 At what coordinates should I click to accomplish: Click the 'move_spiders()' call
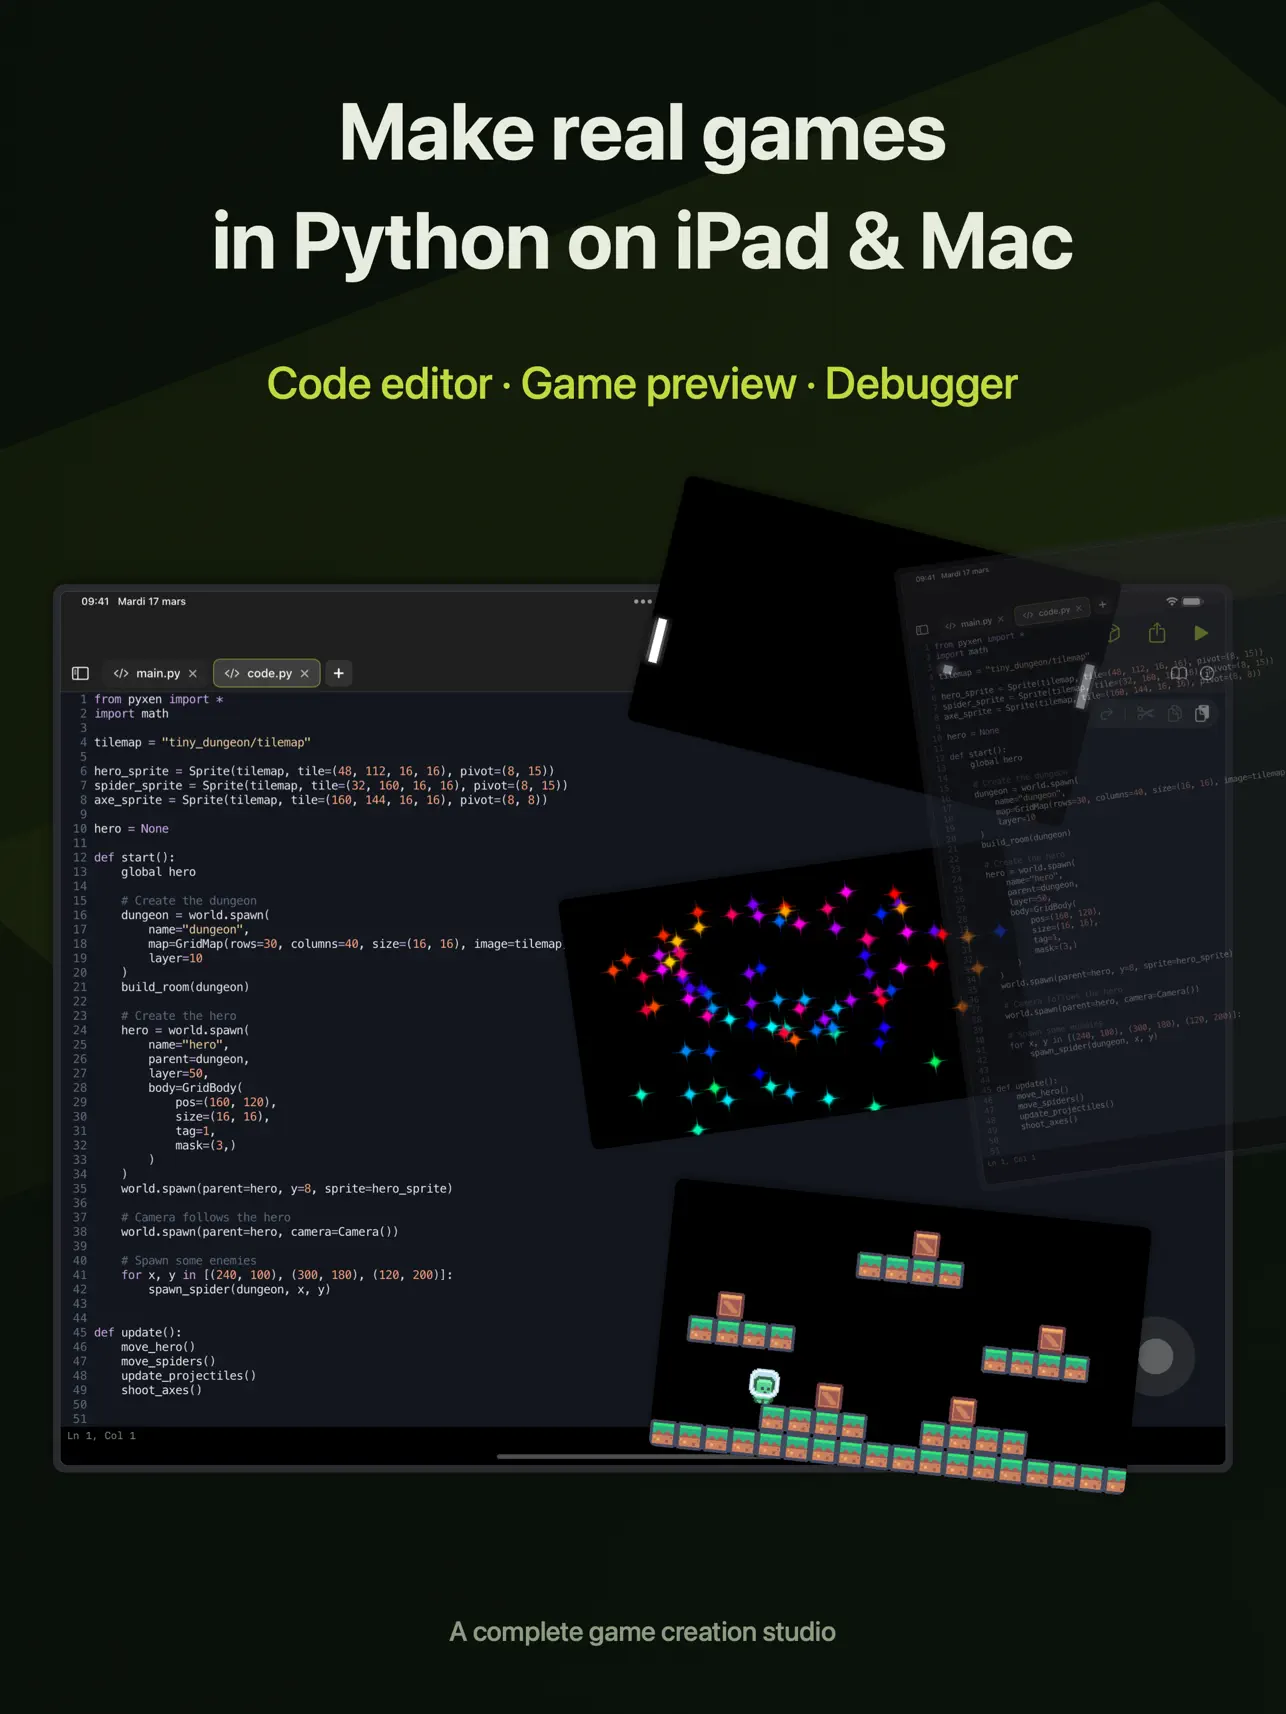coord(168,1361)
